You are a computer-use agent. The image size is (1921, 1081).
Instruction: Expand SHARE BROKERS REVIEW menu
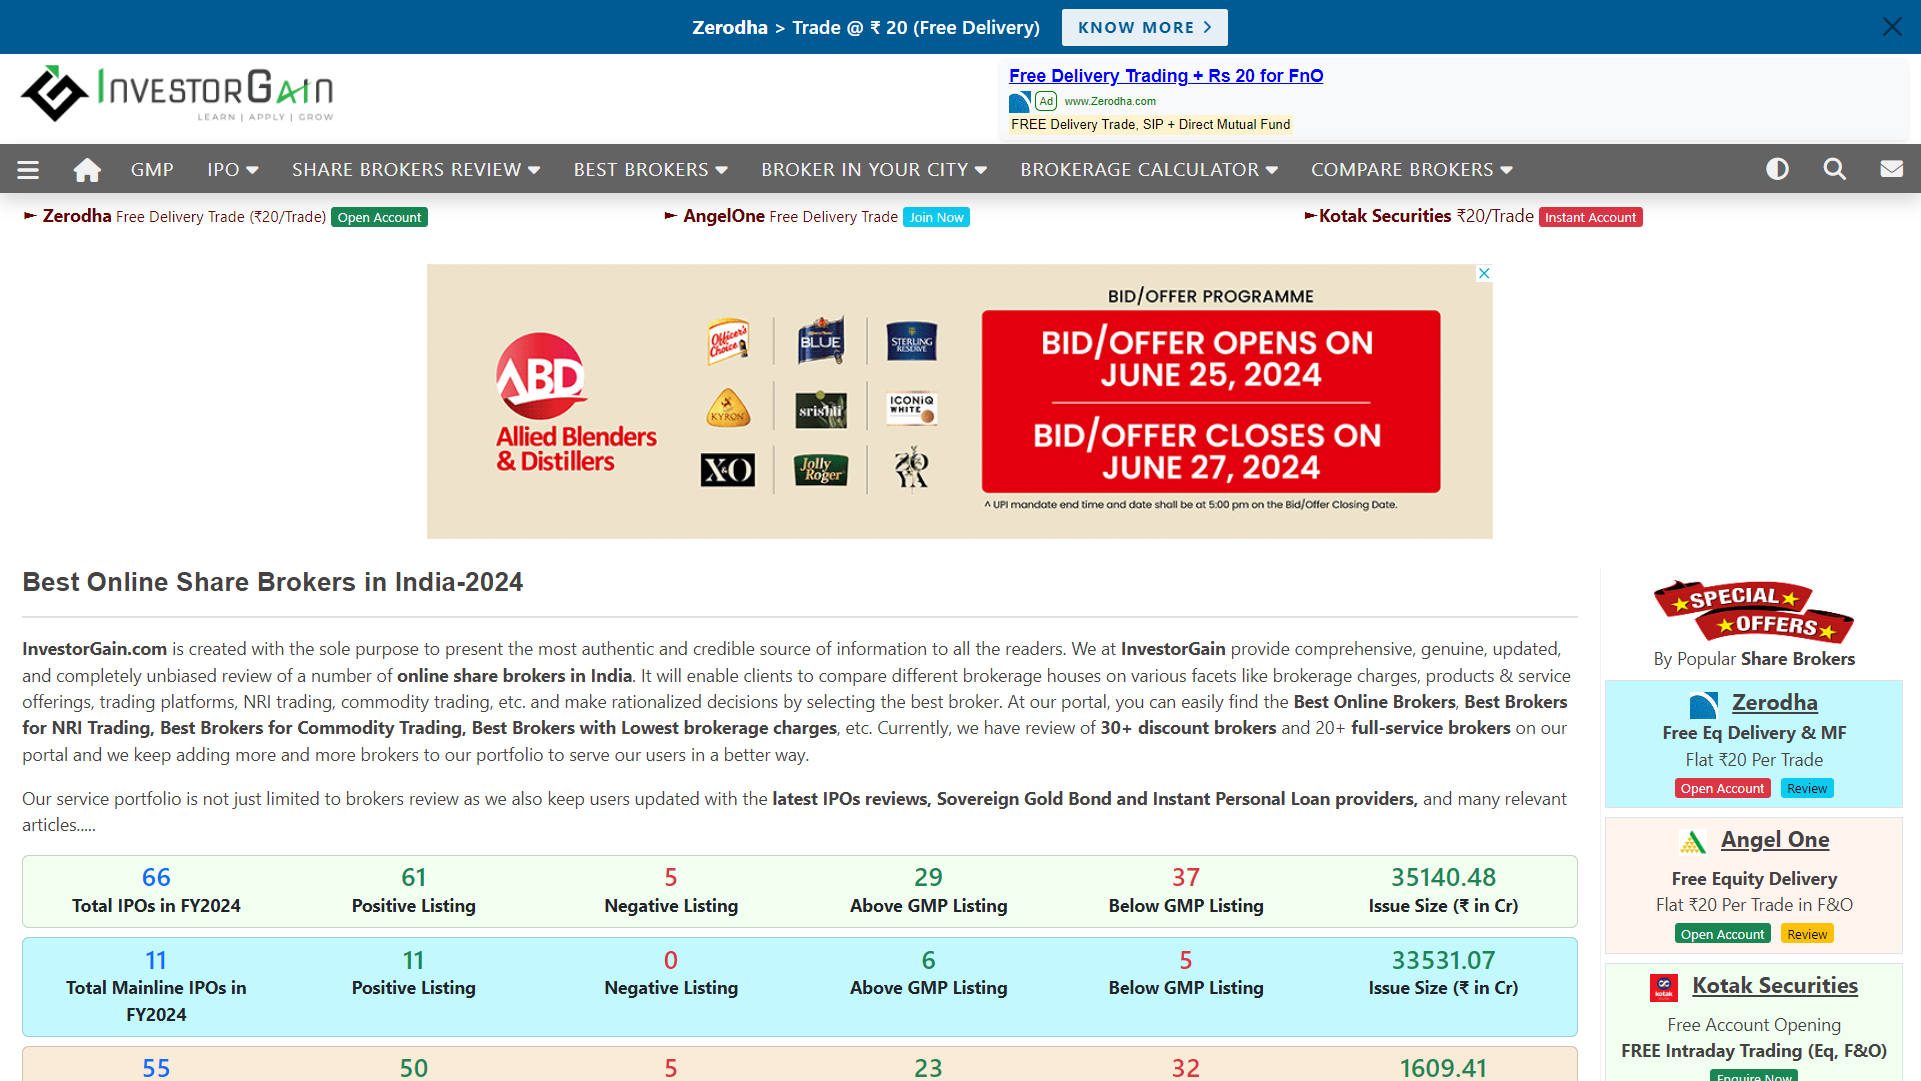(x=415, y=168)
